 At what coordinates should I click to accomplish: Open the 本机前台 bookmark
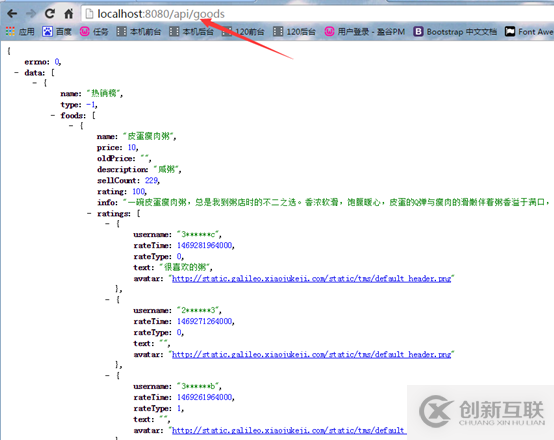(138, 32)
